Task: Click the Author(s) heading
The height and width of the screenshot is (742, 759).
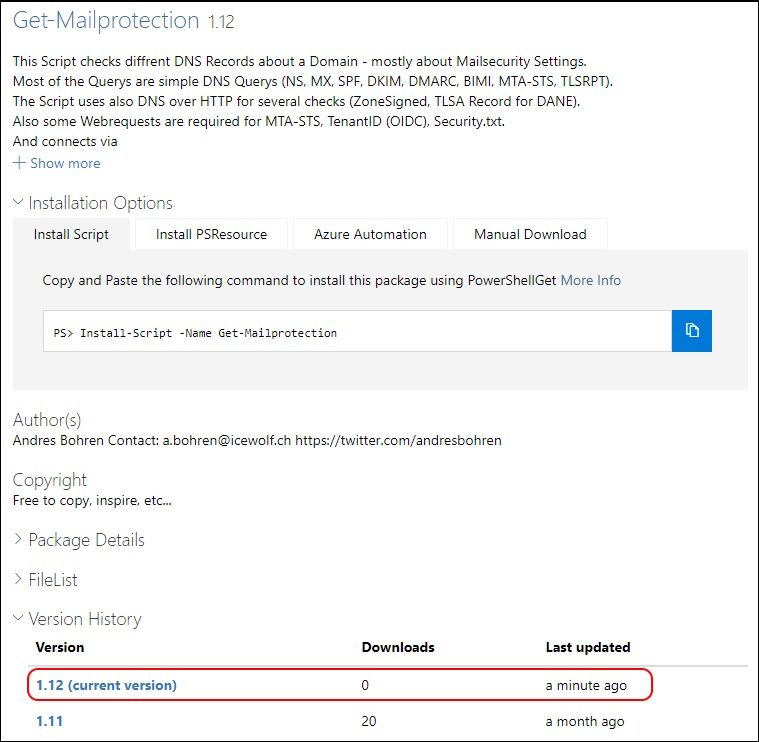Action: (47, 420)
